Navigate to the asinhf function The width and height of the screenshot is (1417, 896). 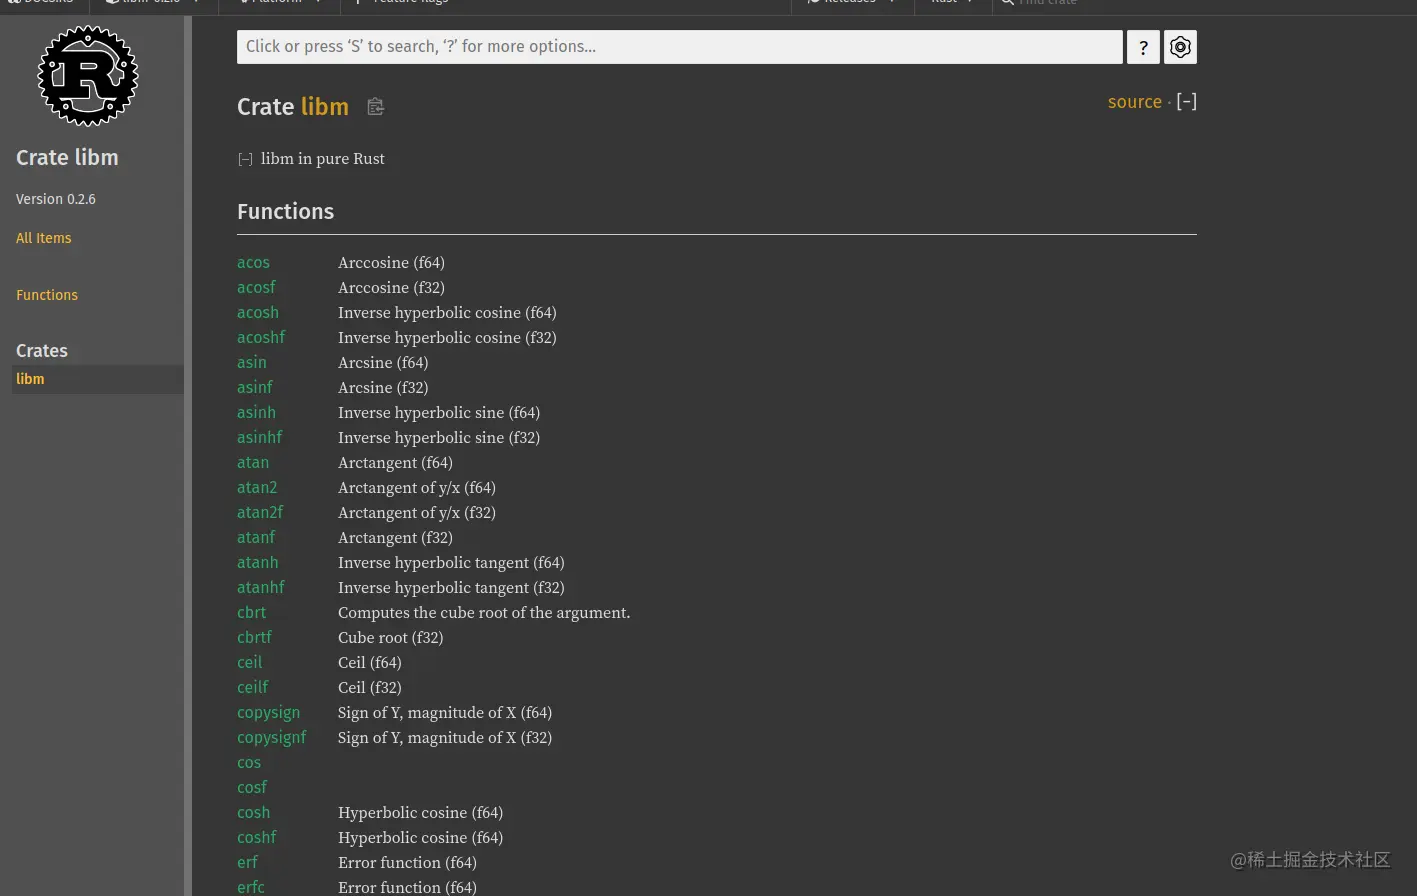[x=260, y=437]
